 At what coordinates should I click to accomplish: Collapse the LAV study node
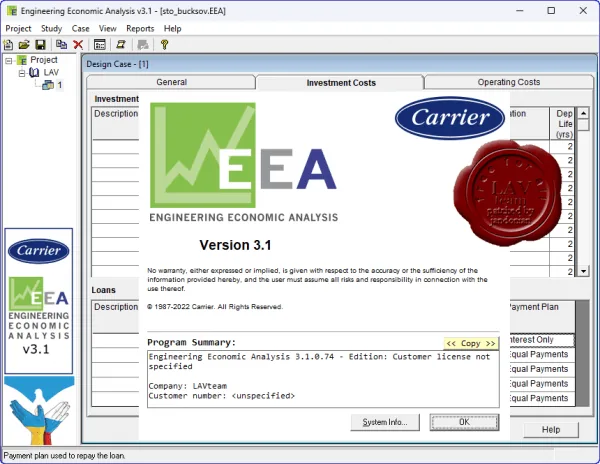(22, 73)
